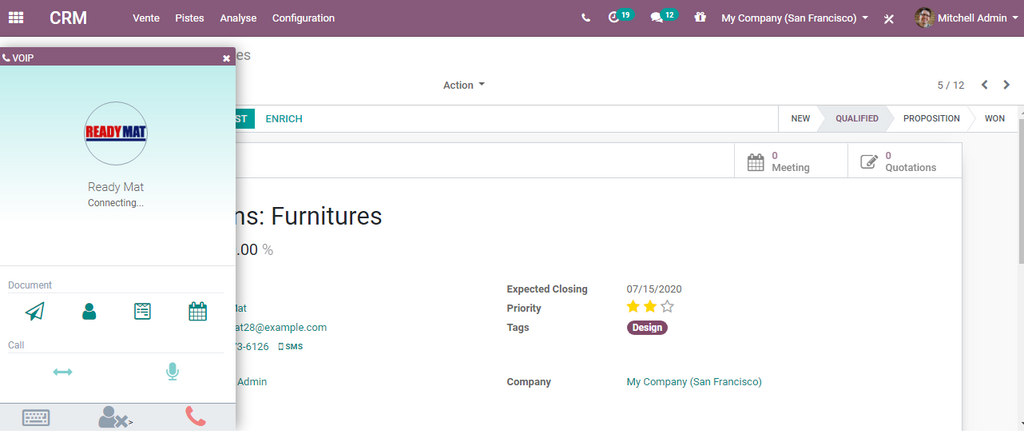This screenshot has height=438, width=1024.
Task: Click the ENRICH button
Action: click(283, 118)
